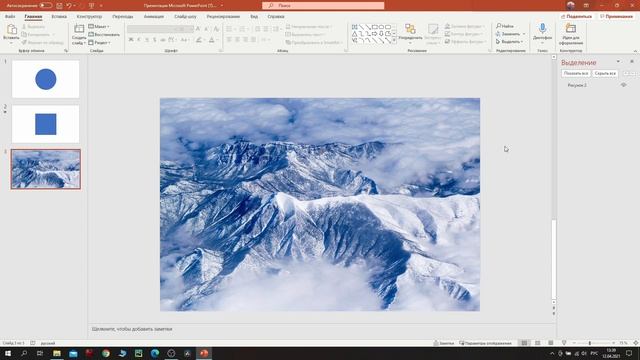
Task: Click Параметры отображения in status bar
Action: [x=485, y=343]
